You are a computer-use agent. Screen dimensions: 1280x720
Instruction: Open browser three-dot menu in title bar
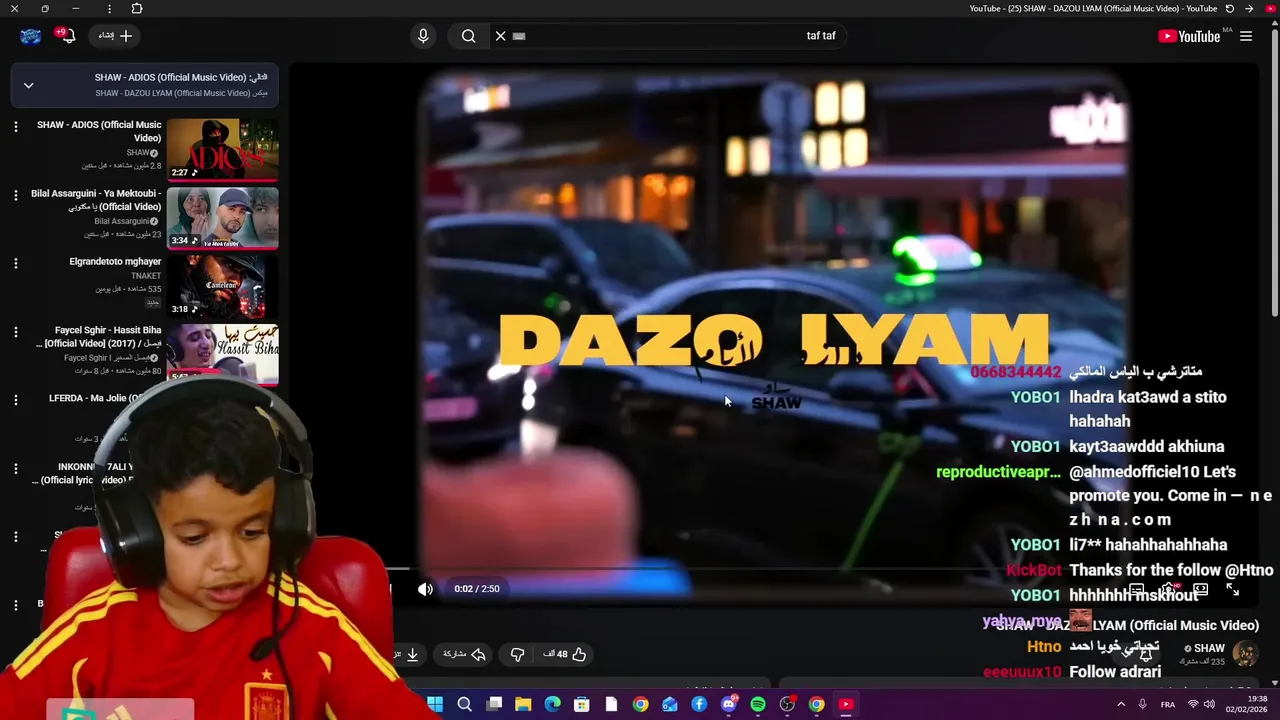pyautogui.click(x=109, y=8)
